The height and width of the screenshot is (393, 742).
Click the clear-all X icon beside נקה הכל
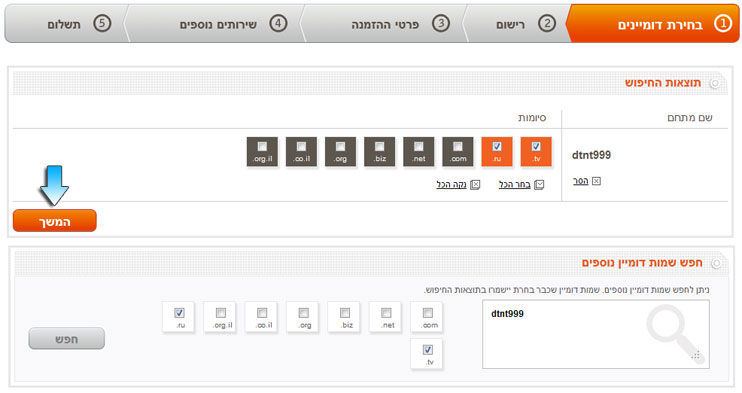click(475, 185)
